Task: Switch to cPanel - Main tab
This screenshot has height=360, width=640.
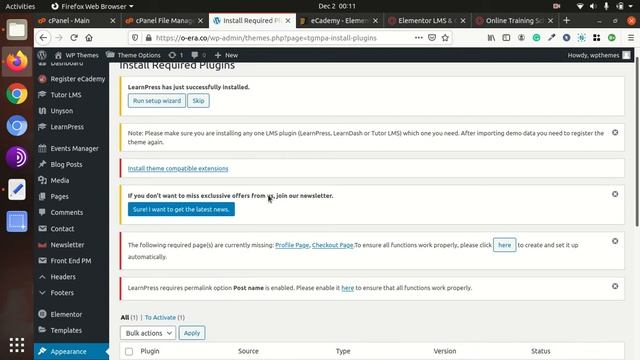Action: [x=76, y=20]
